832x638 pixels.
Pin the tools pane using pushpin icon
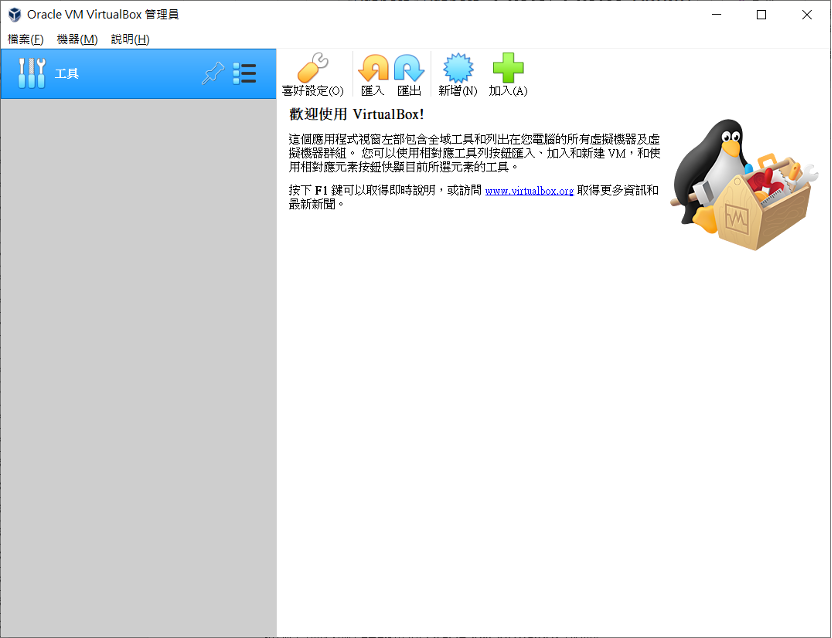coord(213,73)
